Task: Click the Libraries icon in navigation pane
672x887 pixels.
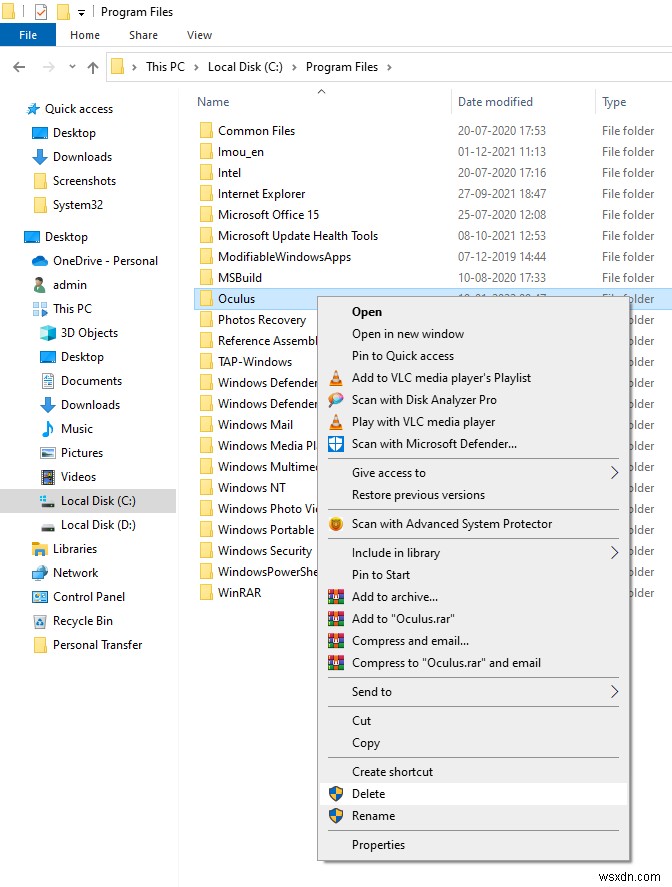Action: 40,549
